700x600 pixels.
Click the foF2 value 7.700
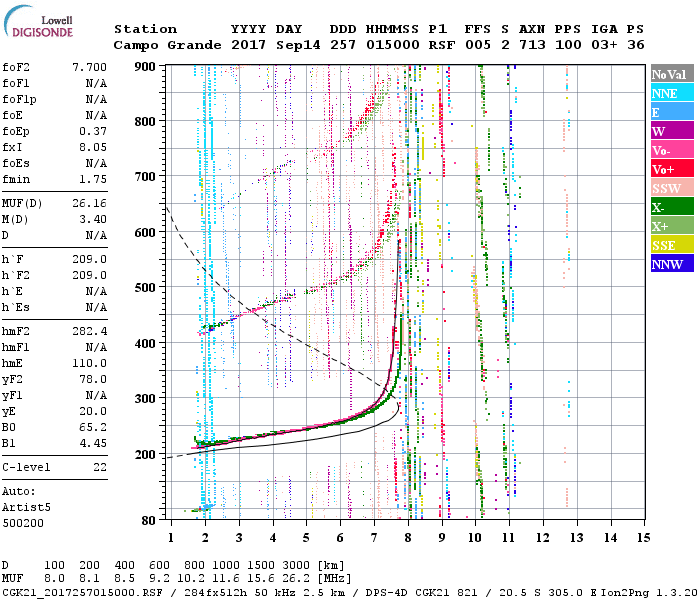pos(89,67)
